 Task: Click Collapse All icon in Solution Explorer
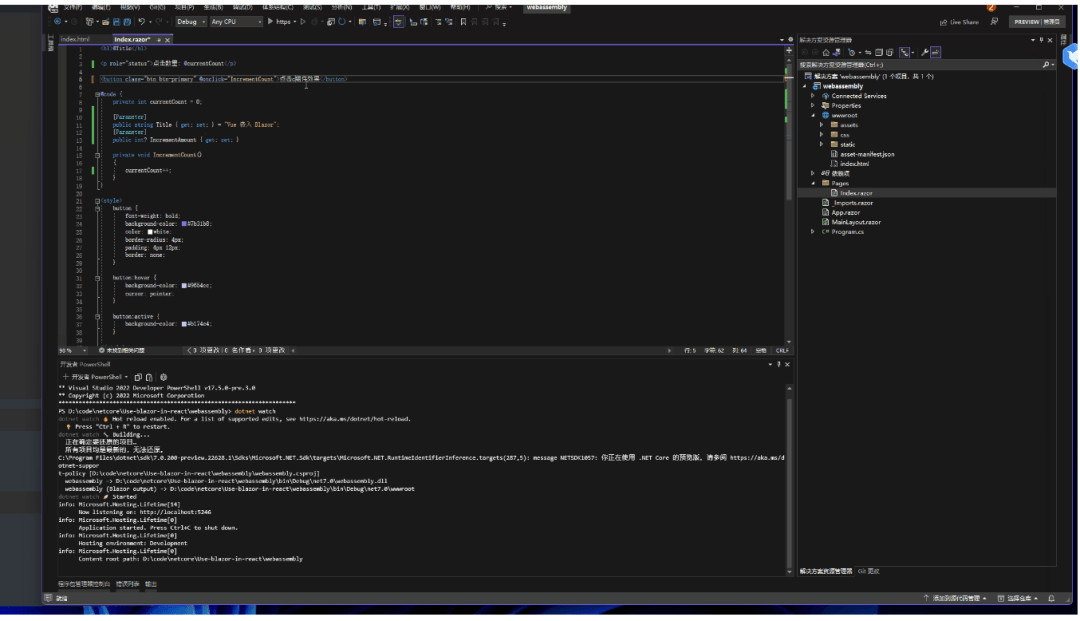click(x=878, y=52)
